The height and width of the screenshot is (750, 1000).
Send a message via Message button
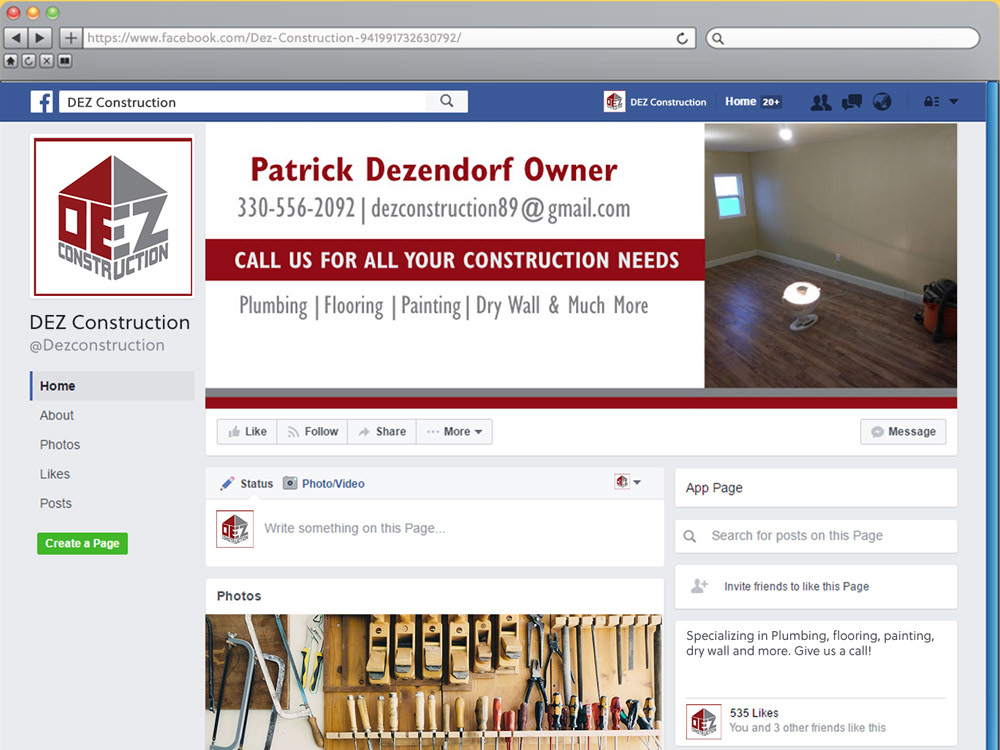(903, 432)
